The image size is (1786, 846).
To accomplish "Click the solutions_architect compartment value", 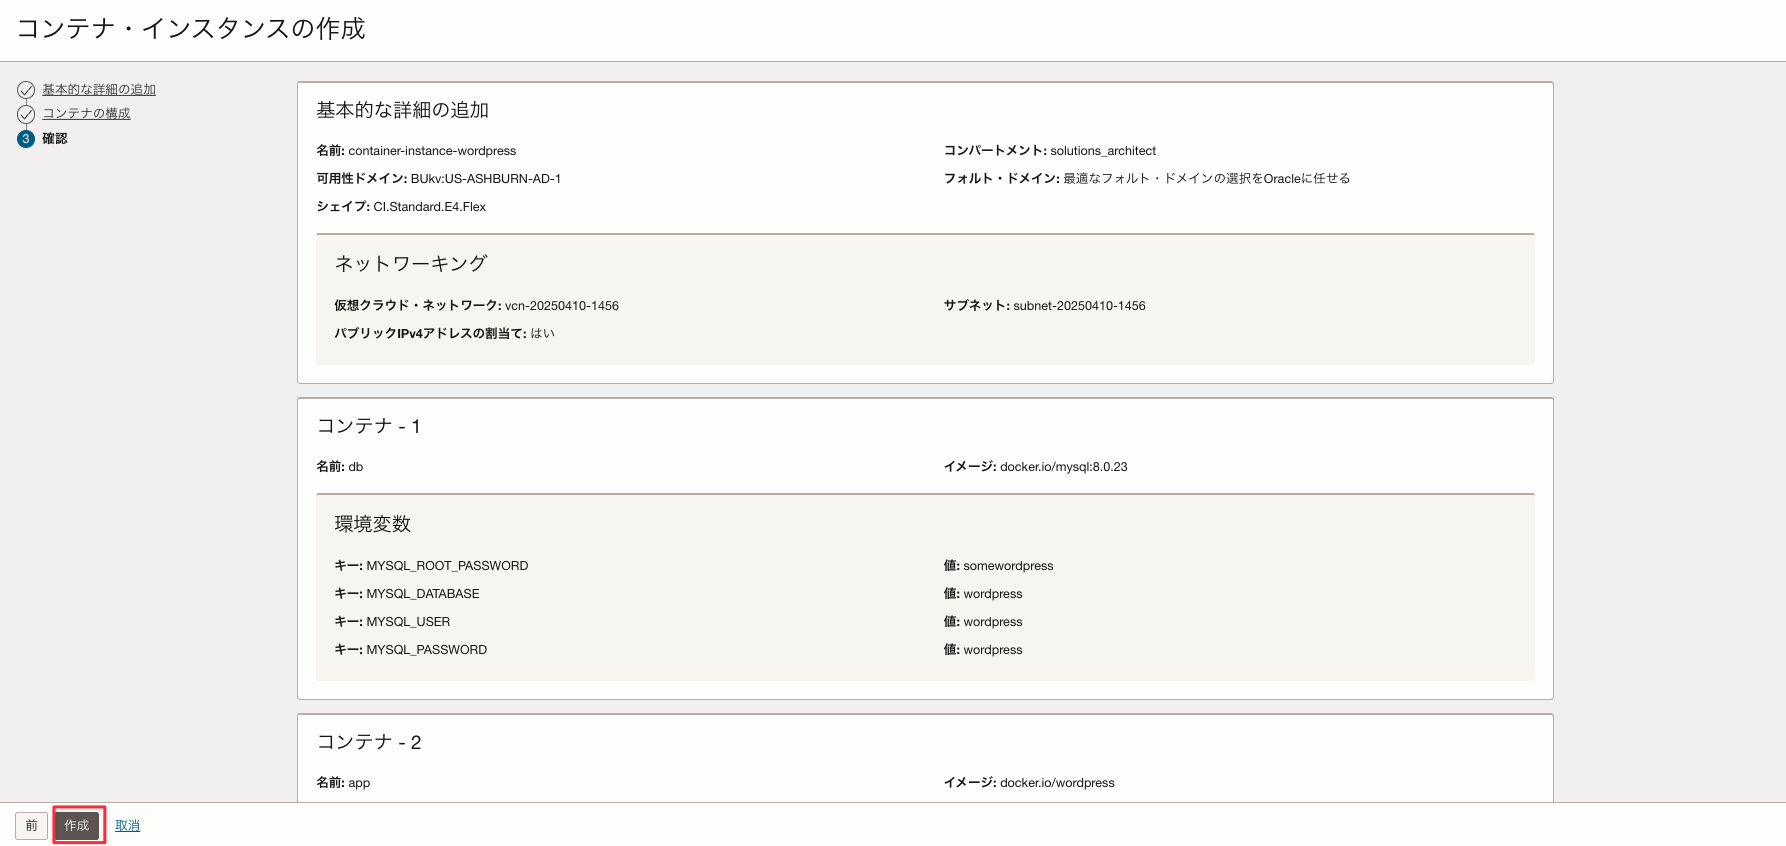I will 1103,151.
